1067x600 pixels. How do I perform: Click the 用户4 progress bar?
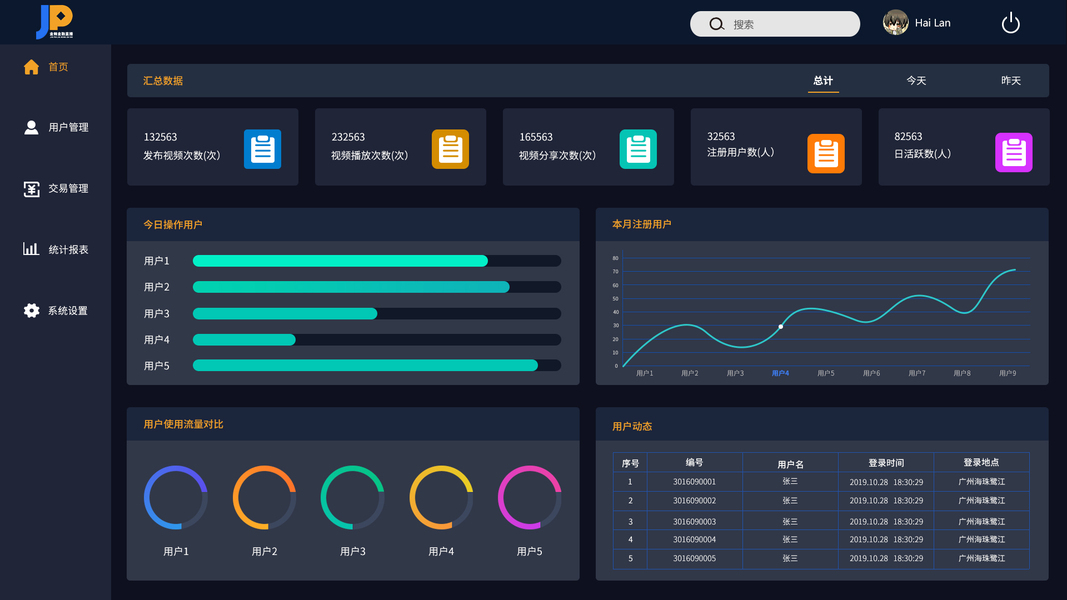[x=376, y=339]
